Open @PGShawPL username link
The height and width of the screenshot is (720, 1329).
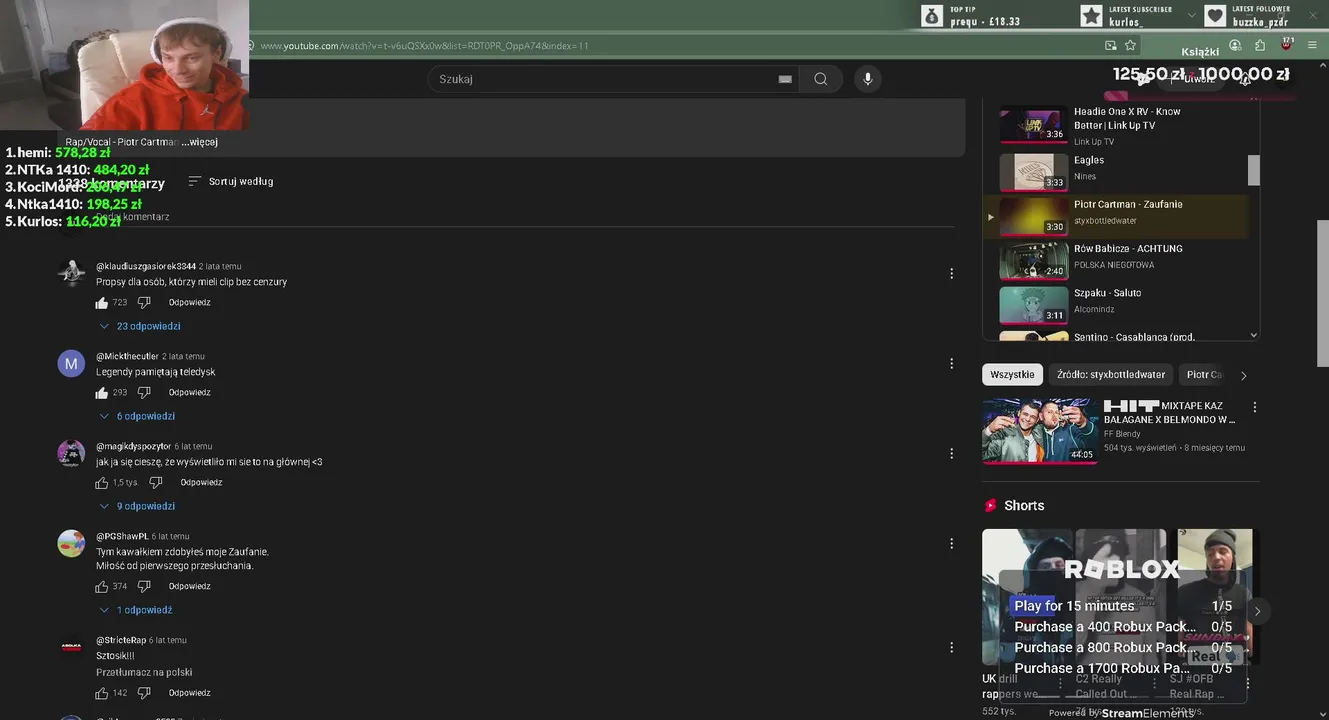tap(122, 536)
